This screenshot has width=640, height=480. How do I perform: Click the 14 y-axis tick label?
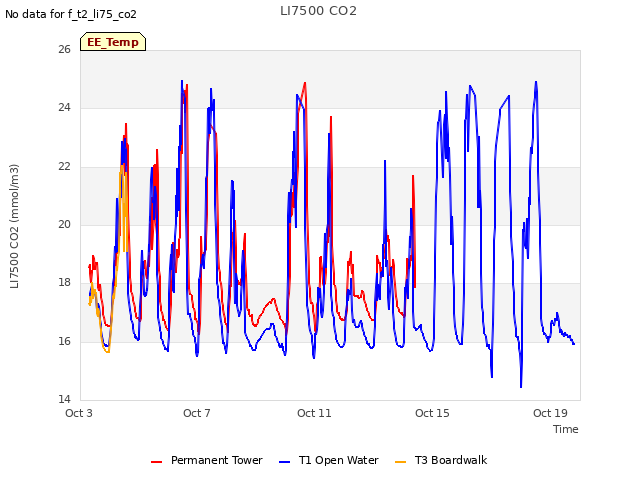tap(64, 399)
